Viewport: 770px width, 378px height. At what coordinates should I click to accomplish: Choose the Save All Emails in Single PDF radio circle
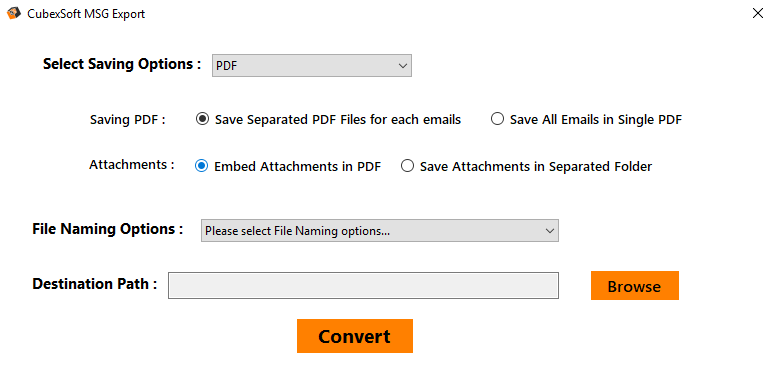pos(497,119)
